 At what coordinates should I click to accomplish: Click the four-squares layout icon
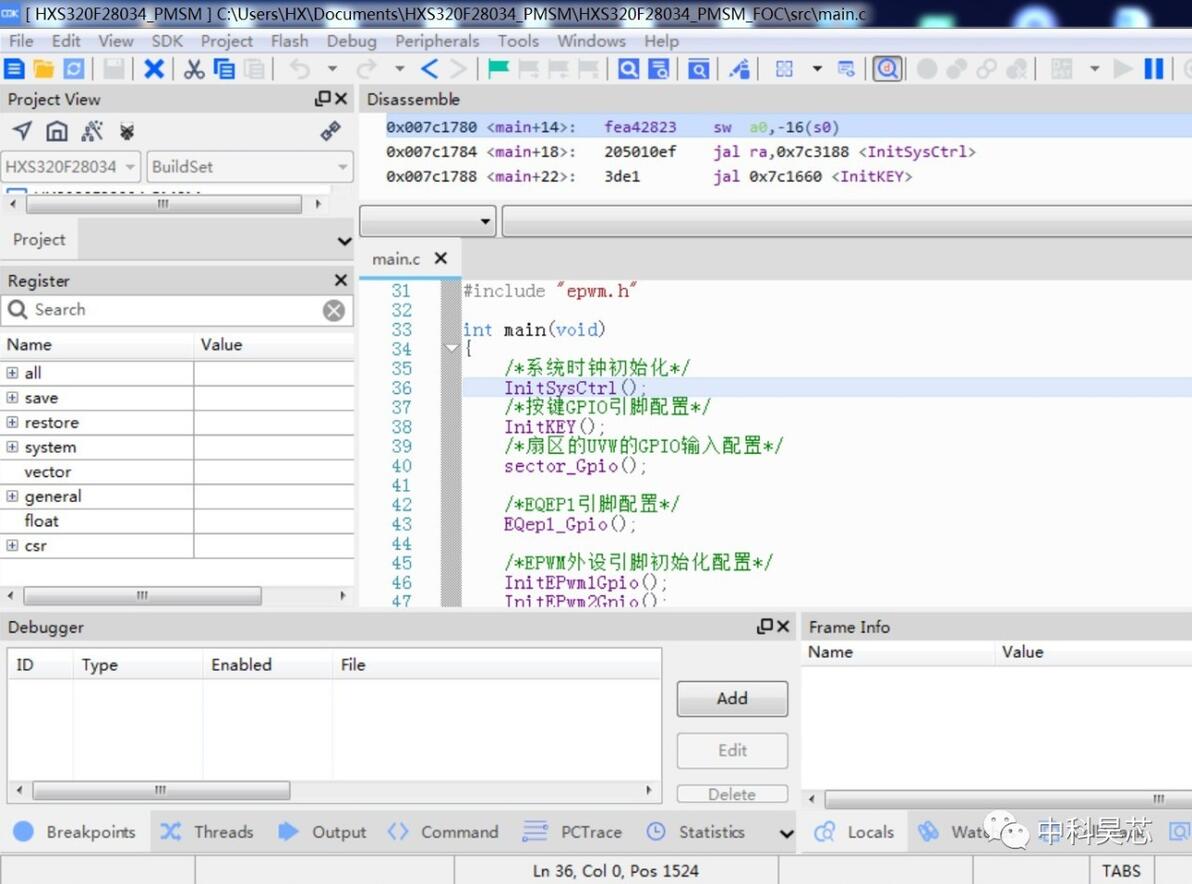(784, 69)
